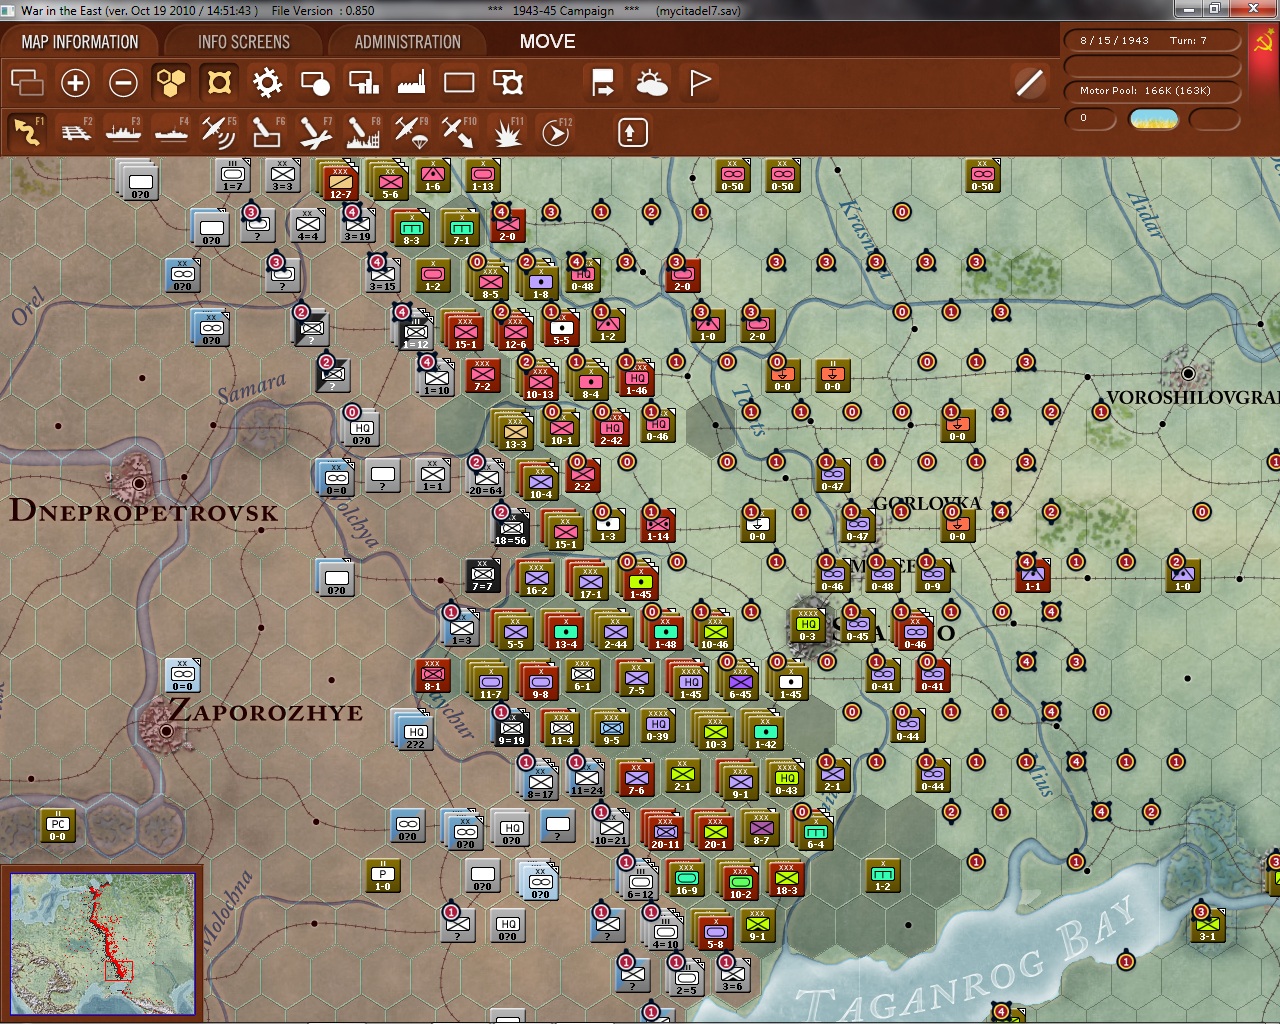Click the plain rectangle outline icon
This screenshot has width=1280, height=1024.
click(x=459, y=83)
